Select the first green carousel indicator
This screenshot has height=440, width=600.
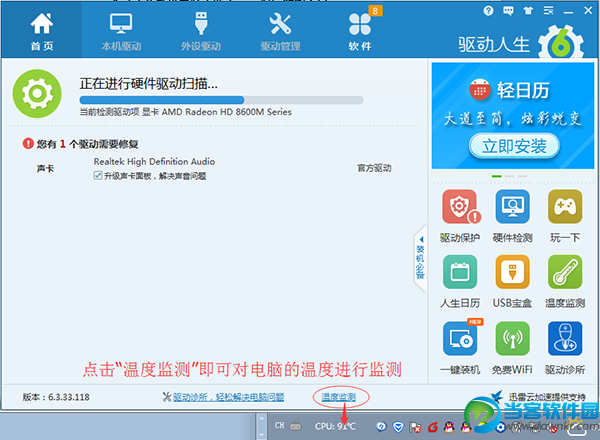(497, 176)
